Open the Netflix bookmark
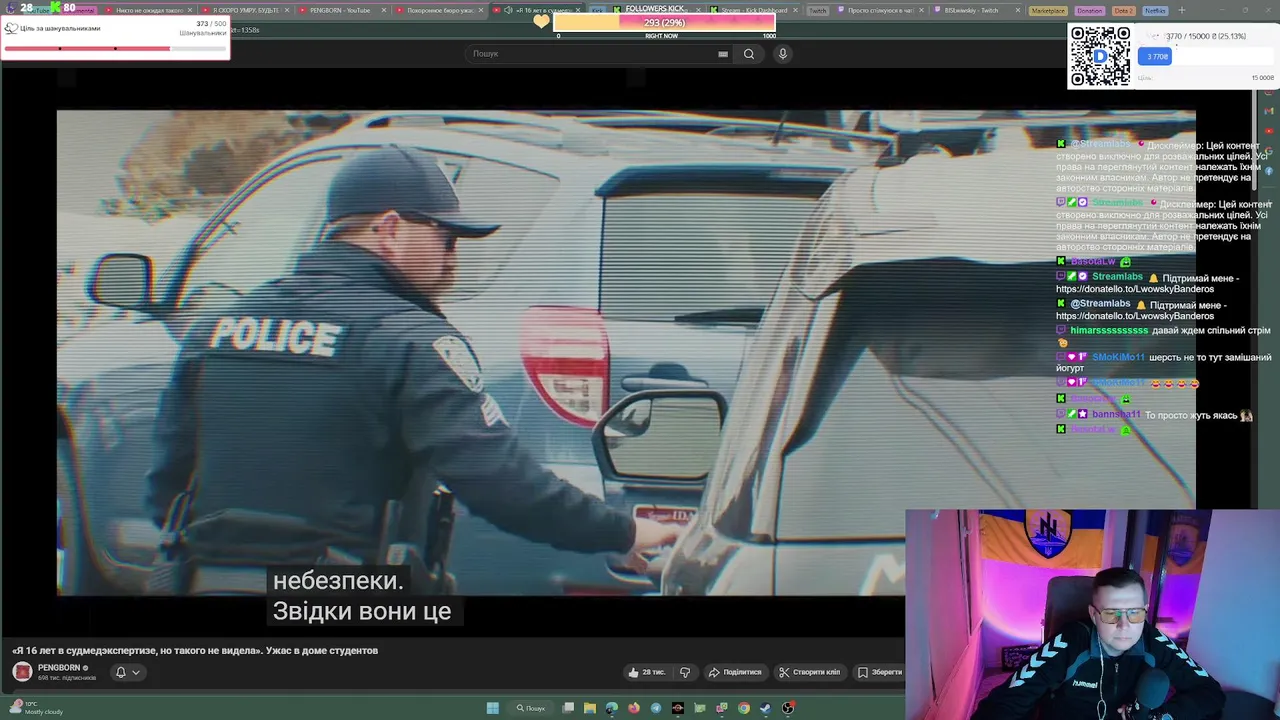1280x720 pixels. click(x=1155, y=10)
